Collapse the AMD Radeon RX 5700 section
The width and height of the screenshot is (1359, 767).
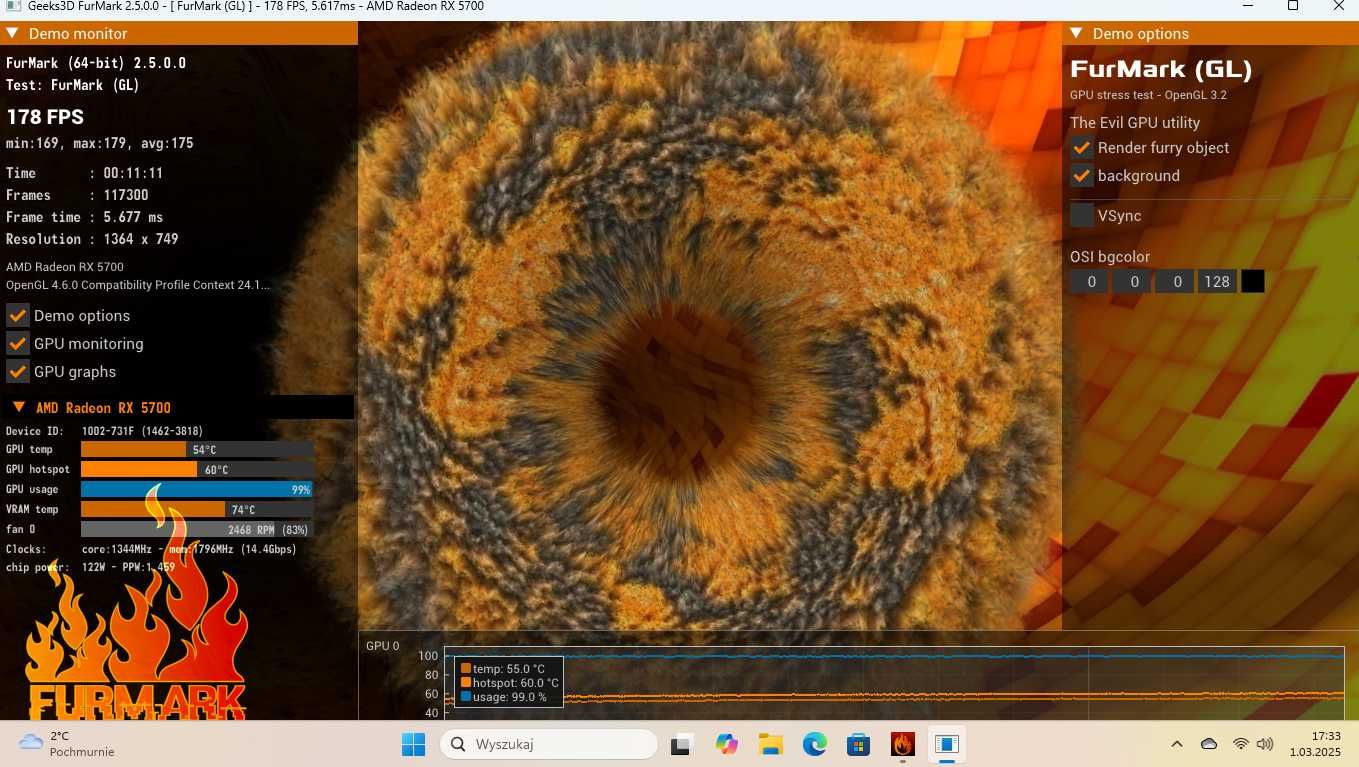[19, 407]
